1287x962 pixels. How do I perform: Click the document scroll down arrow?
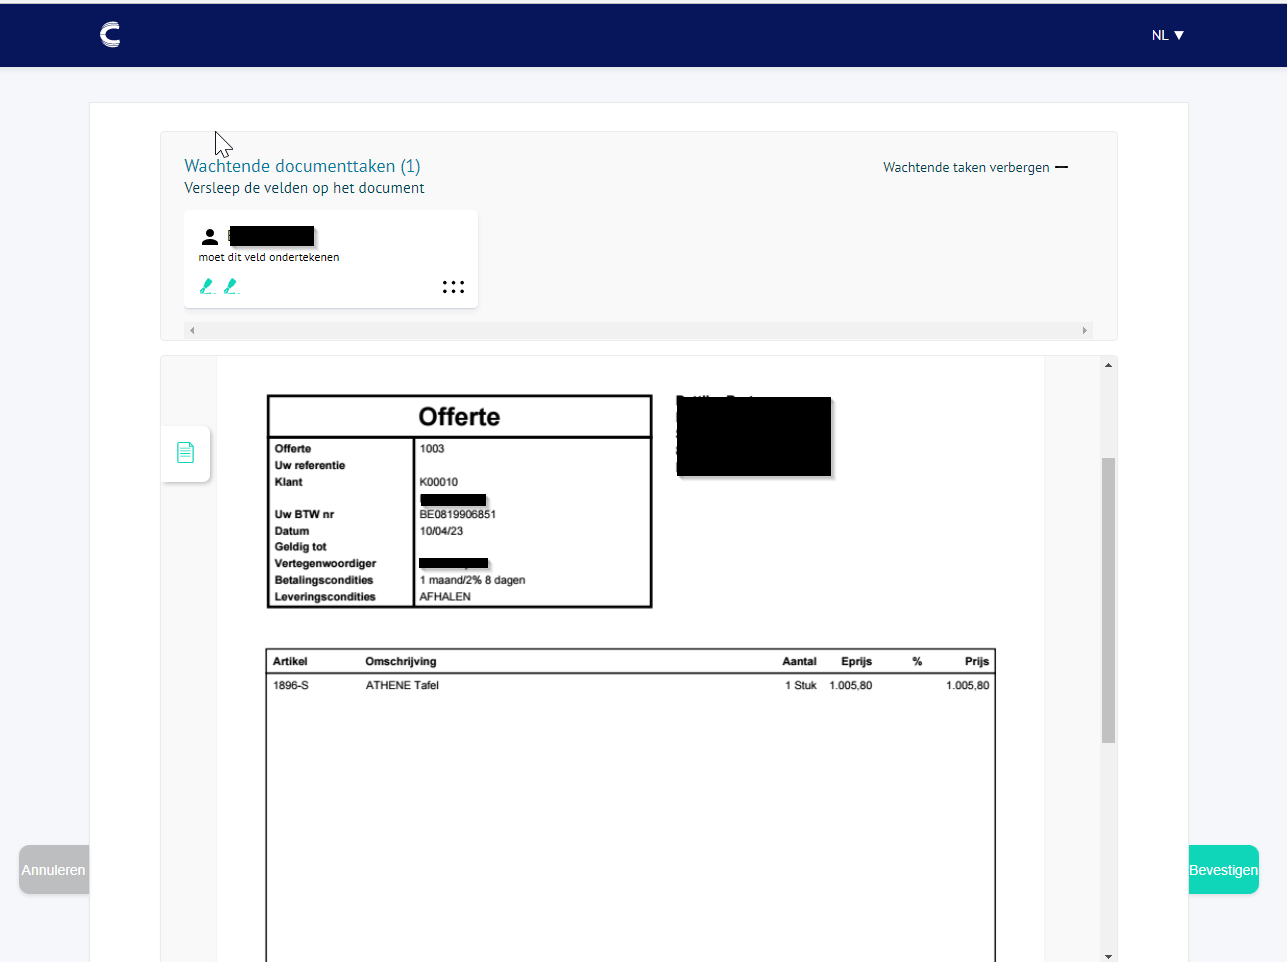click(x=1108, y=956)
